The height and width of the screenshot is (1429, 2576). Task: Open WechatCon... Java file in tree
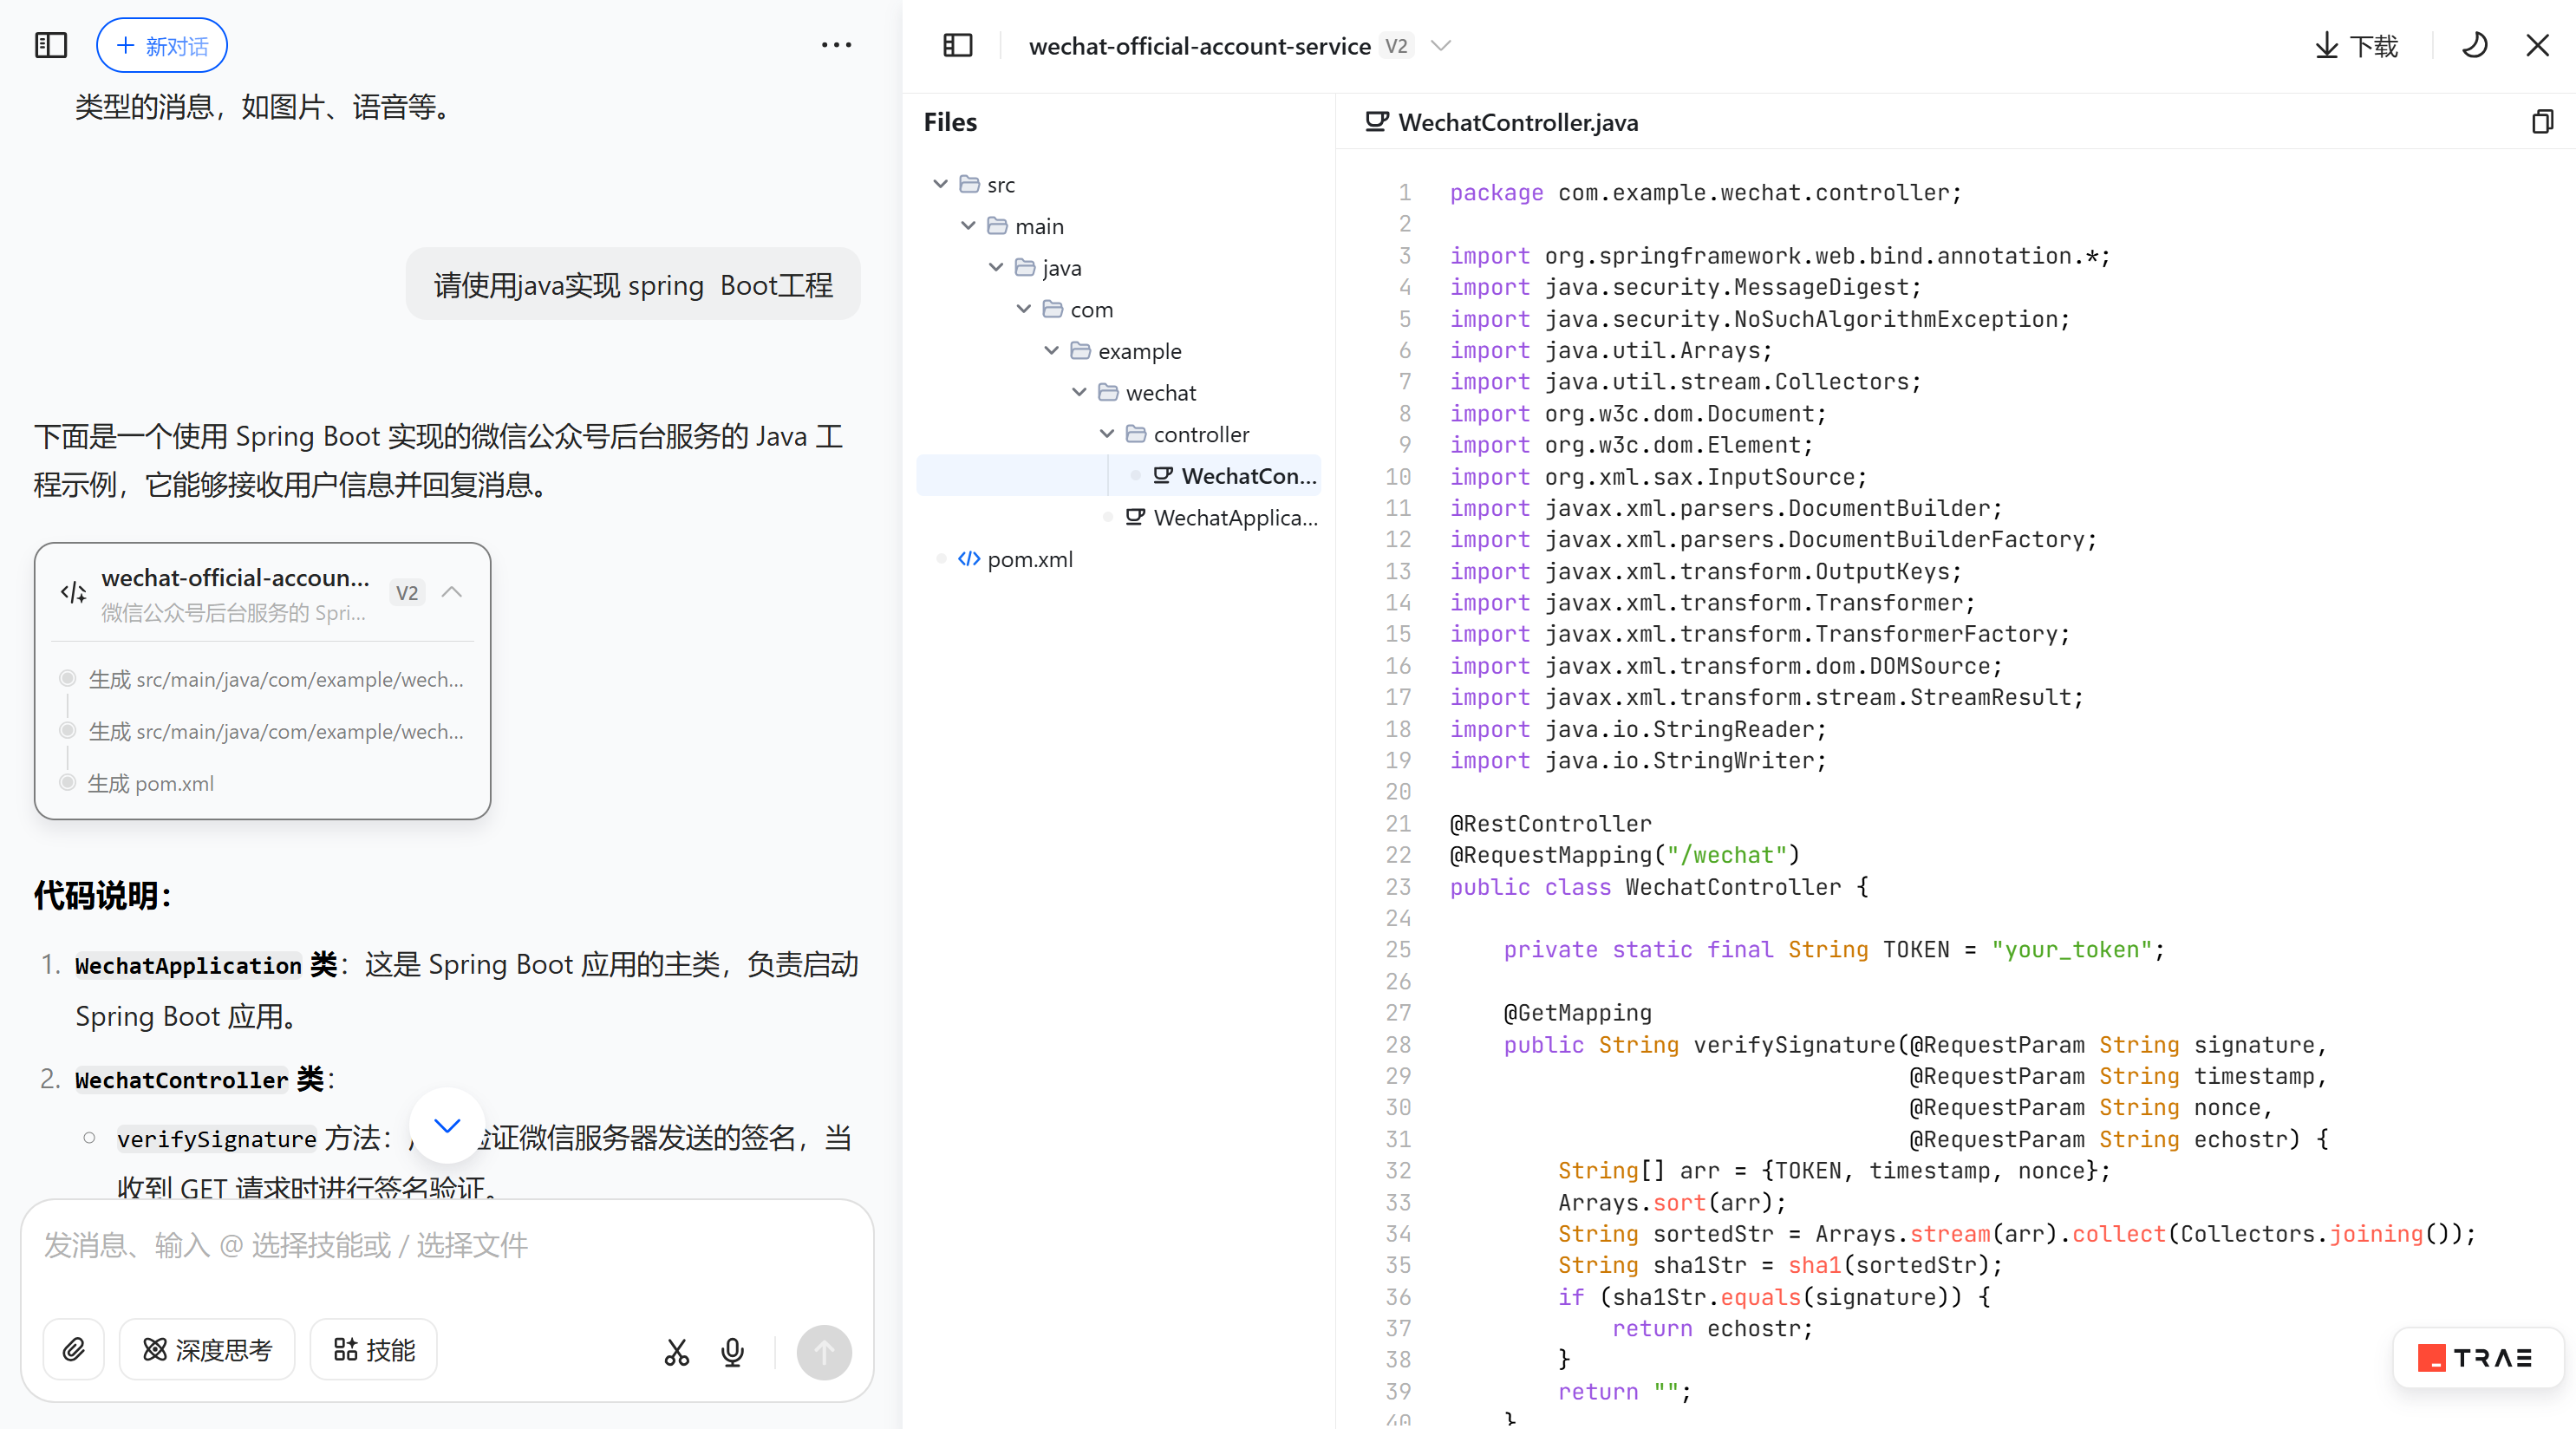[1119, 476]
